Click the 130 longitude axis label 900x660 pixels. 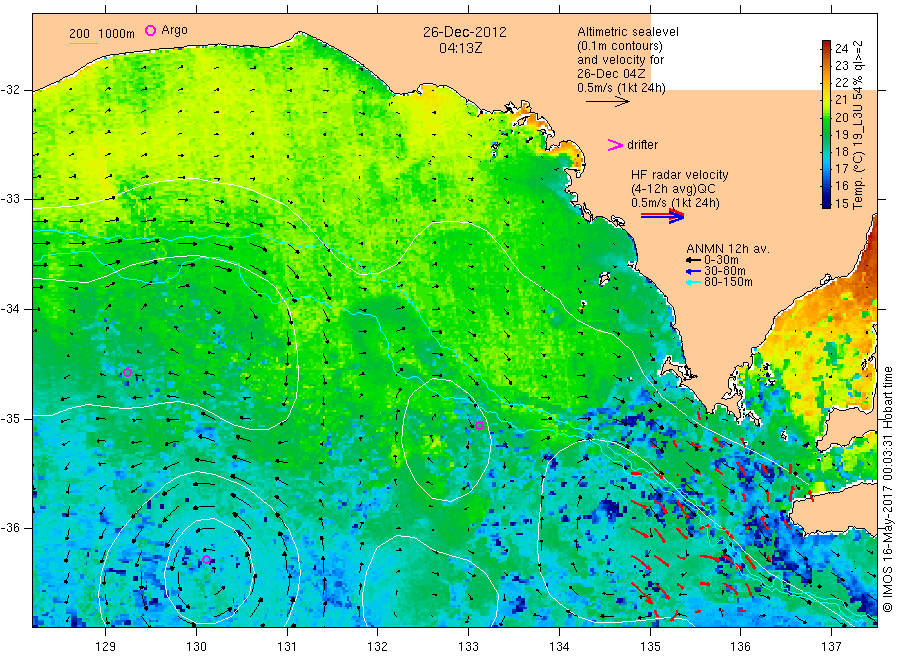point(196,647)
